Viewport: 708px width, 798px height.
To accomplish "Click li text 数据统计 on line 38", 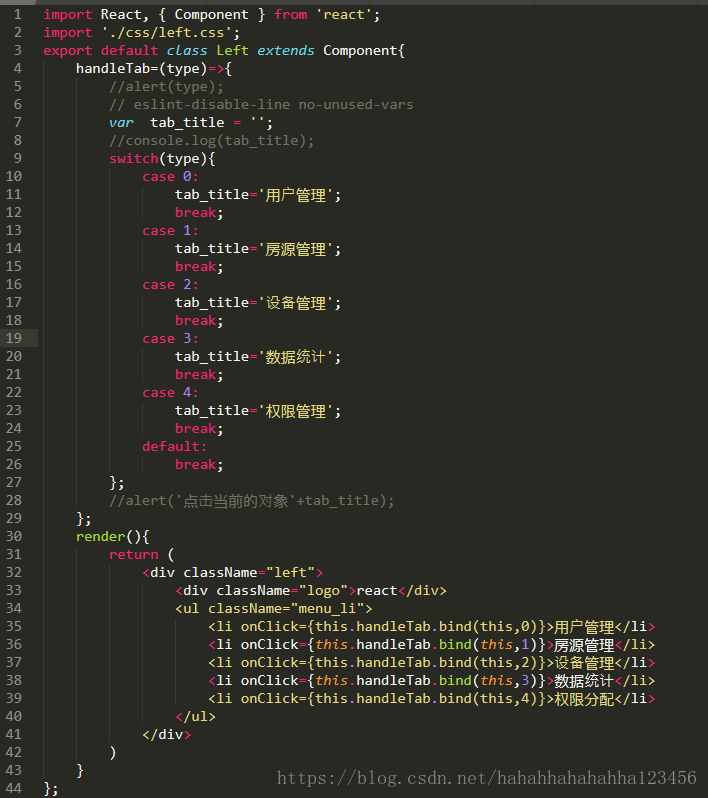I will (584, 680).
